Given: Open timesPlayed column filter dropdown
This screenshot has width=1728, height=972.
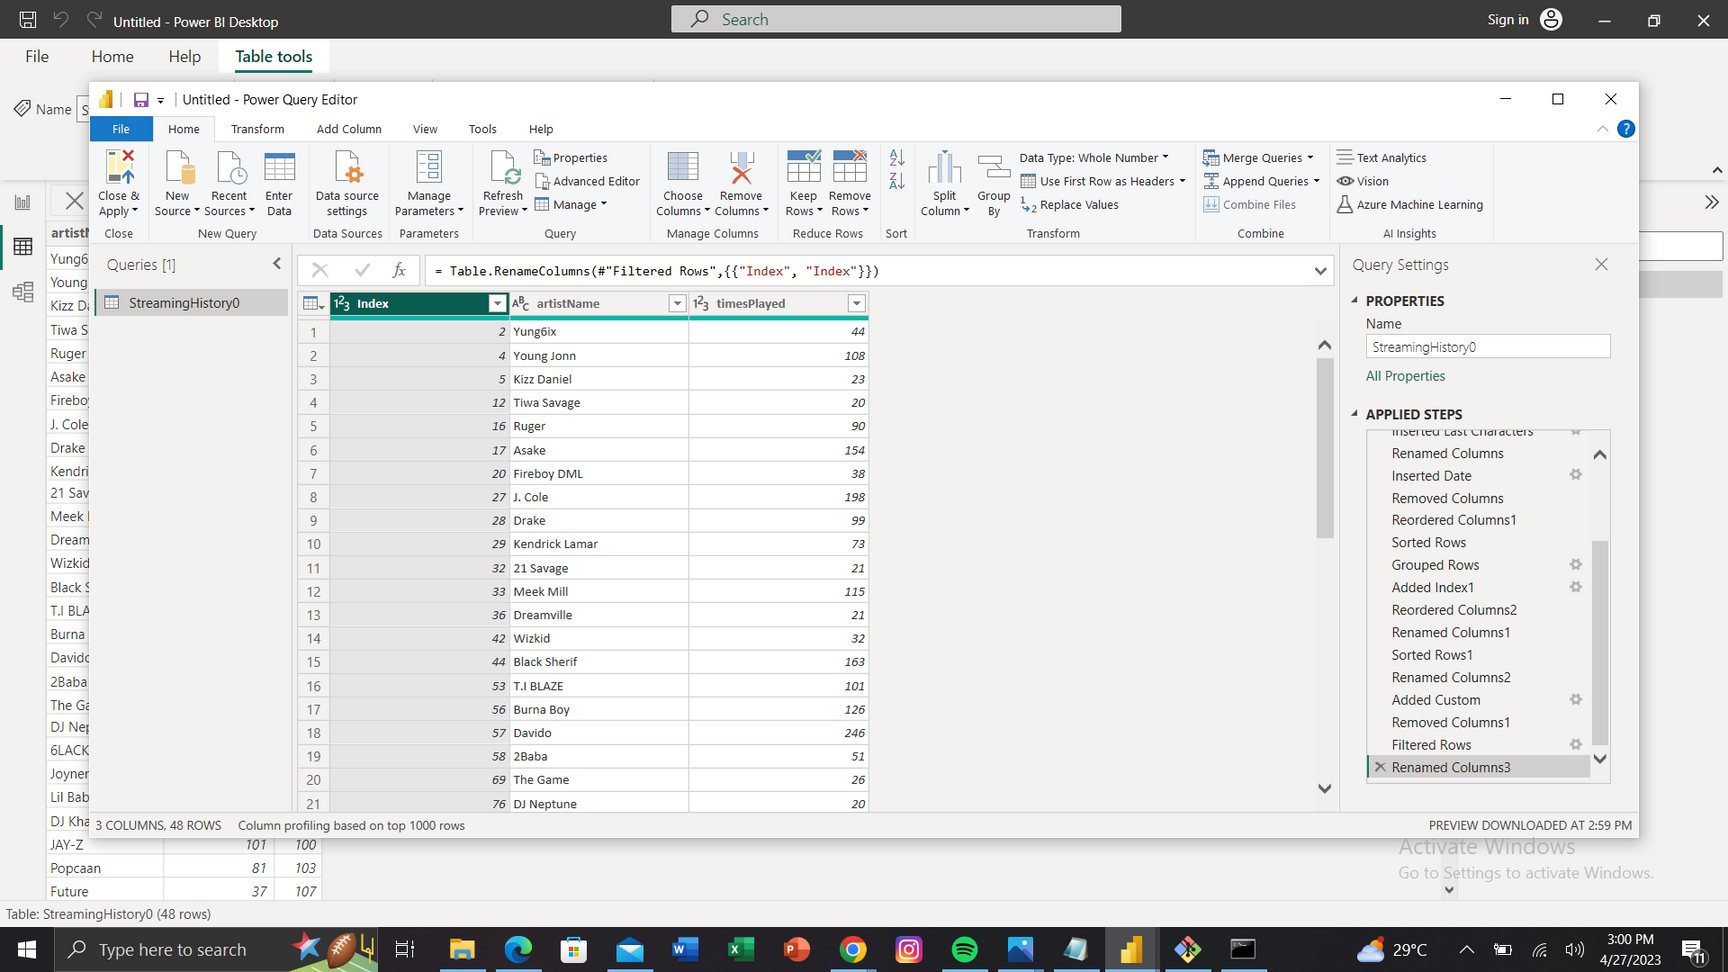Looking at the screenshot, I should click(857, 304).
